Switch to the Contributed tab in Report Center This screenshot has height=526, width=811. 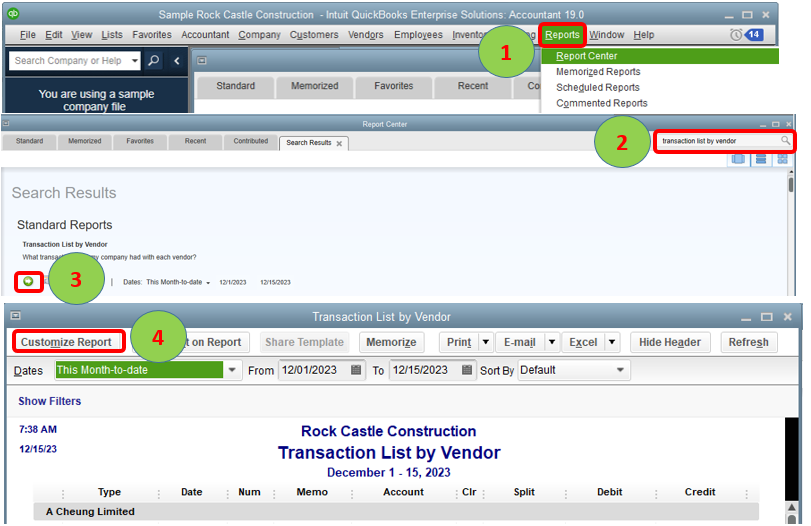pyautogui.click(x=250, y=141)
